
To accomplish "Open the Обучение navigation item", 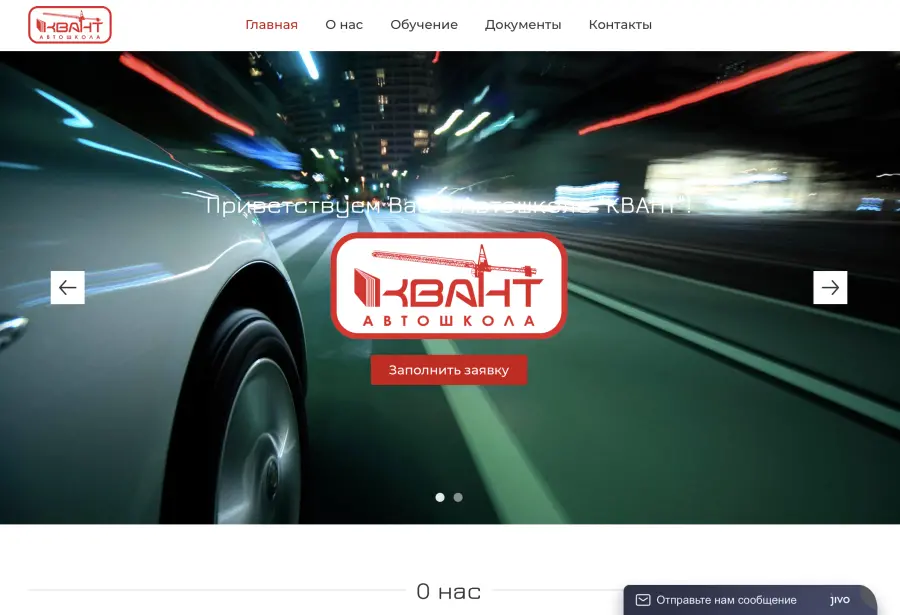I will click(424, 25).
